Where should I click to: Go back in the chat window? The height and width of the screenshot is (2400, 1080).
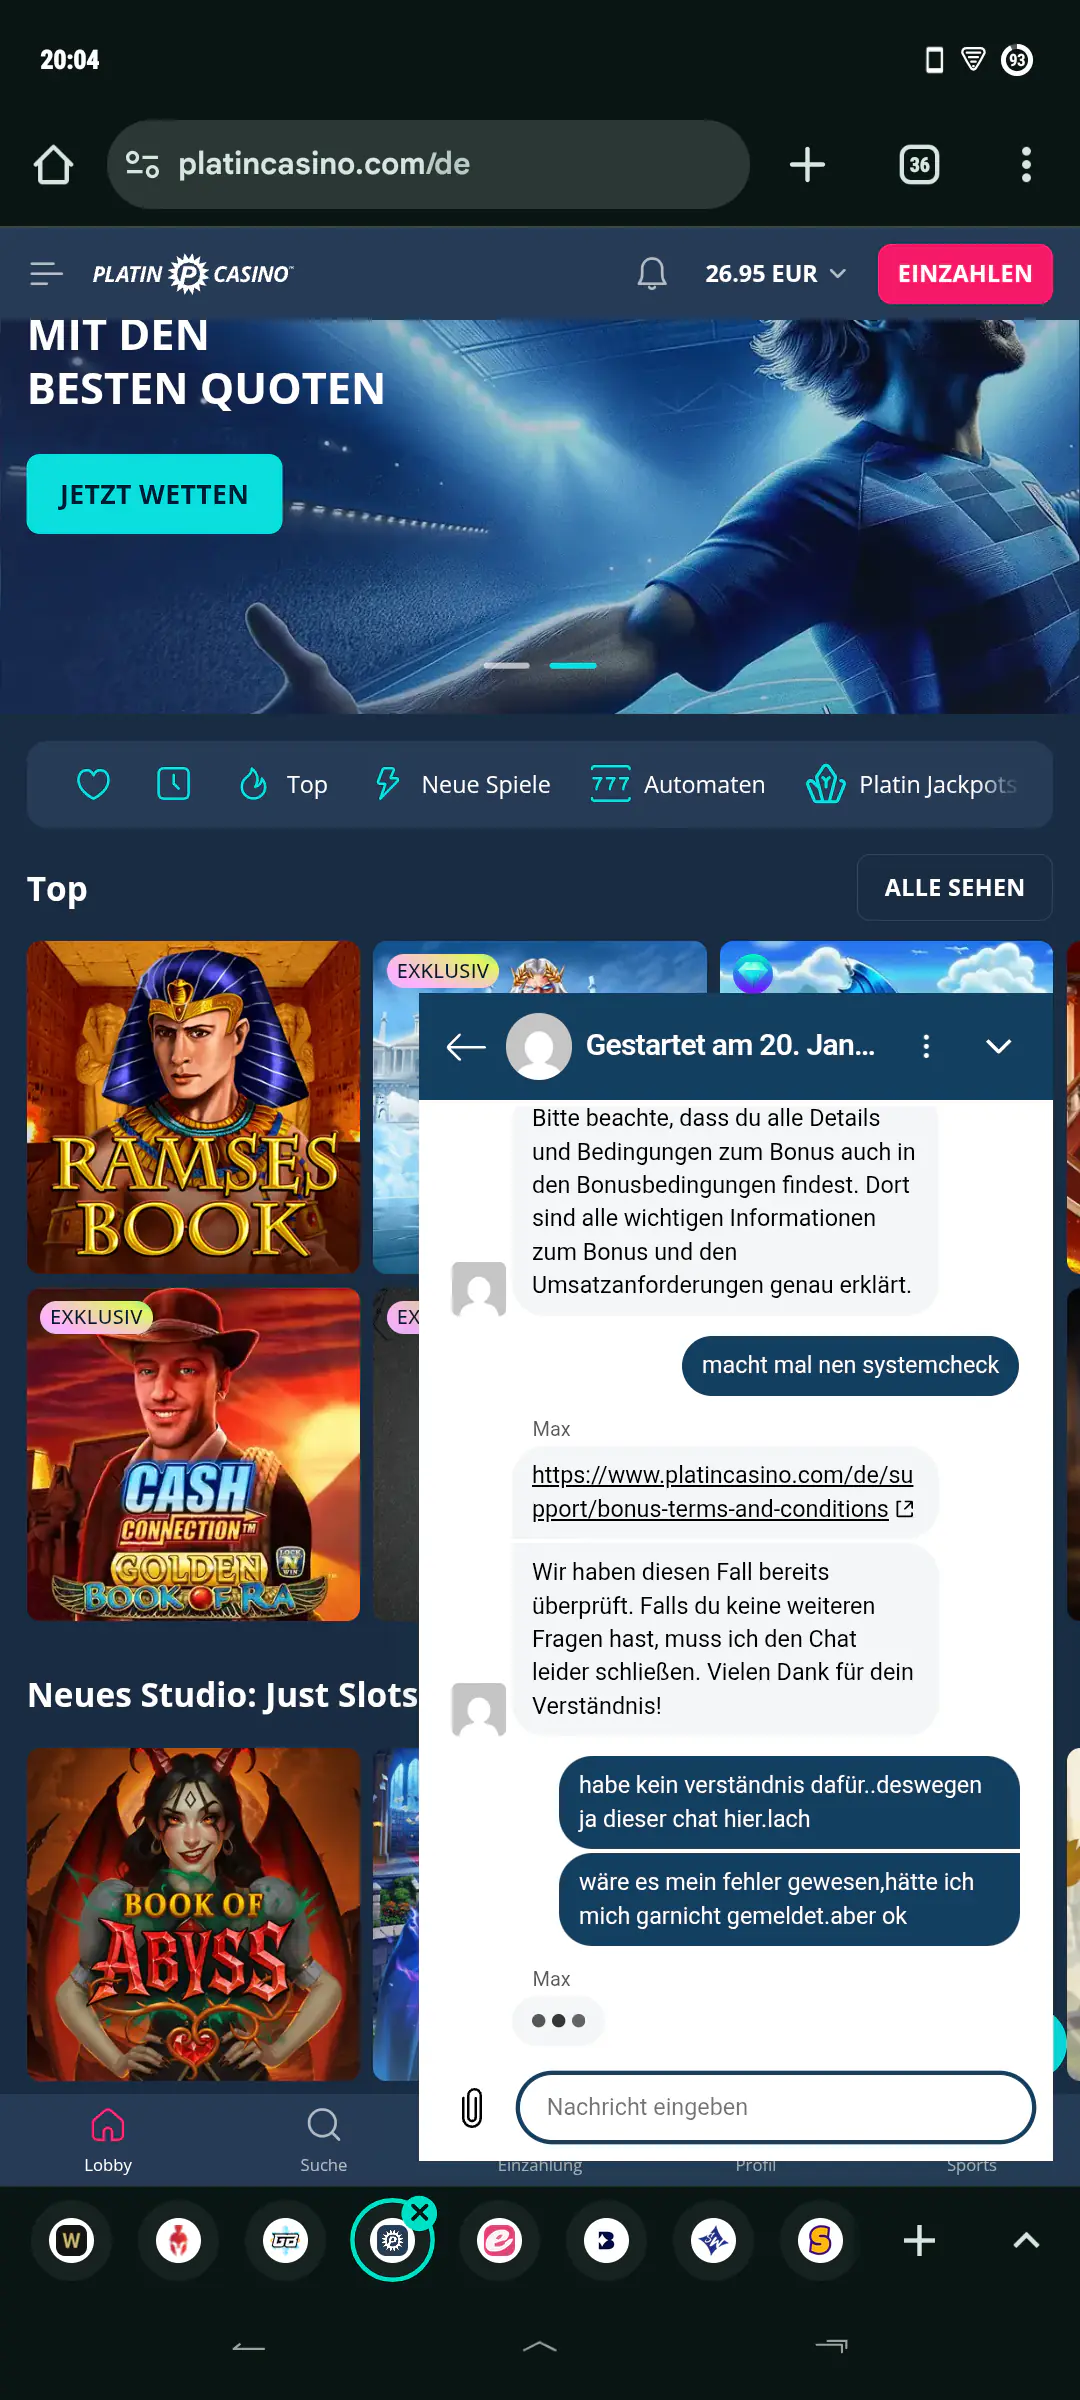tap(466, 1046)
